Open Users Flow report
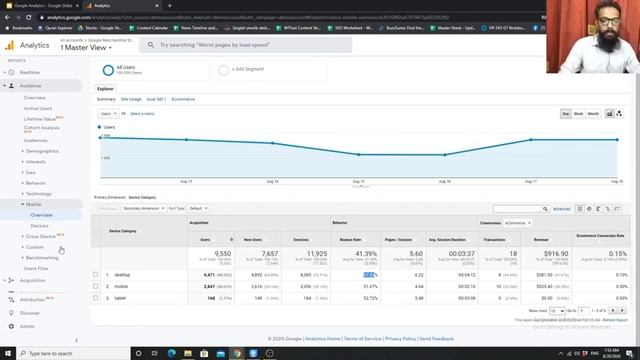 point(36,269)
